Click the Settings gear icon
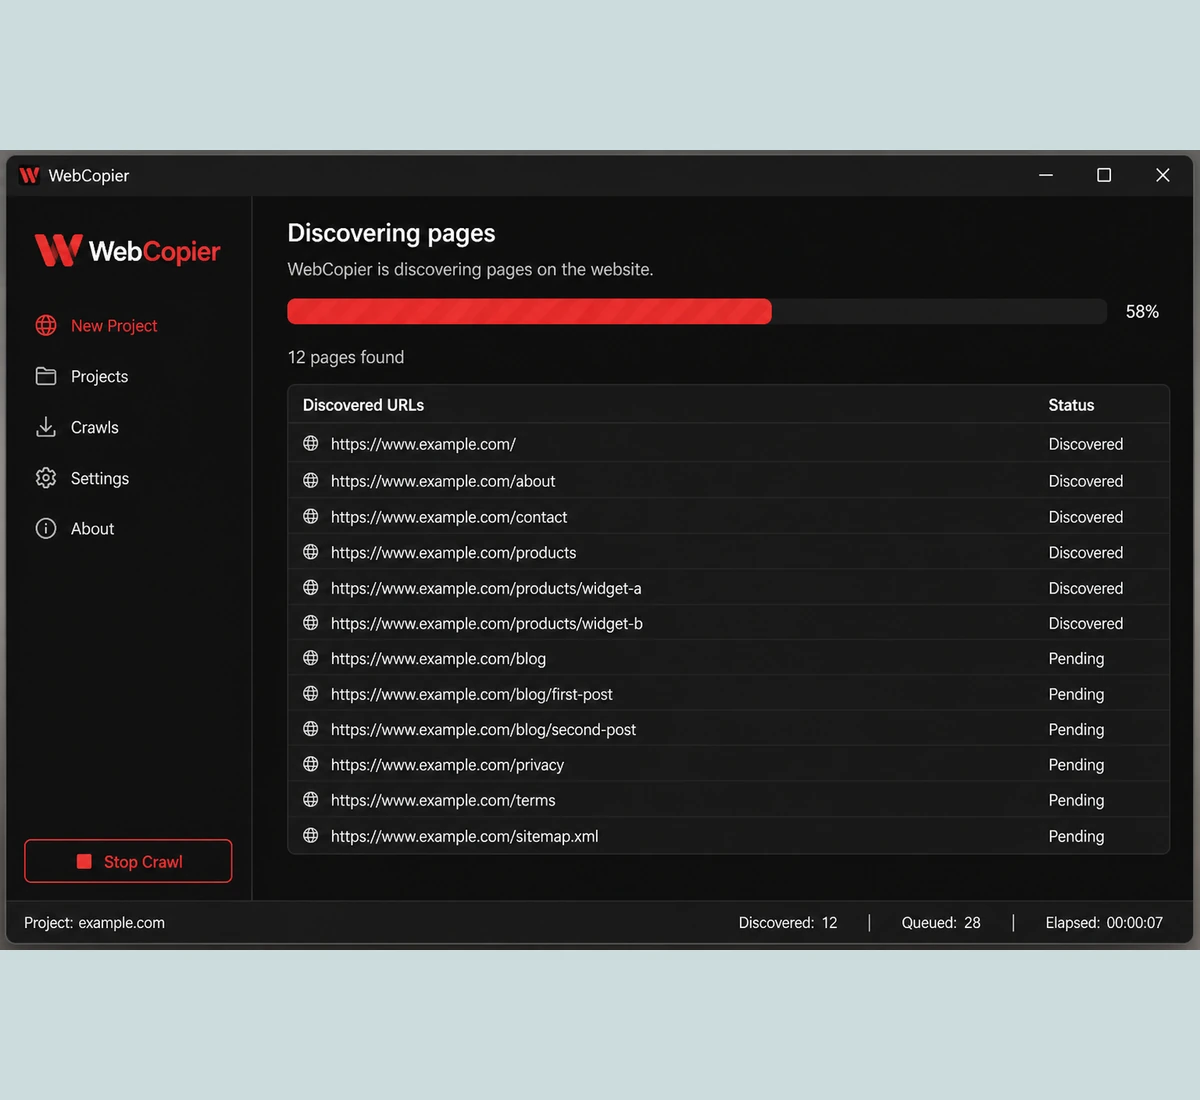 [46, 478]
